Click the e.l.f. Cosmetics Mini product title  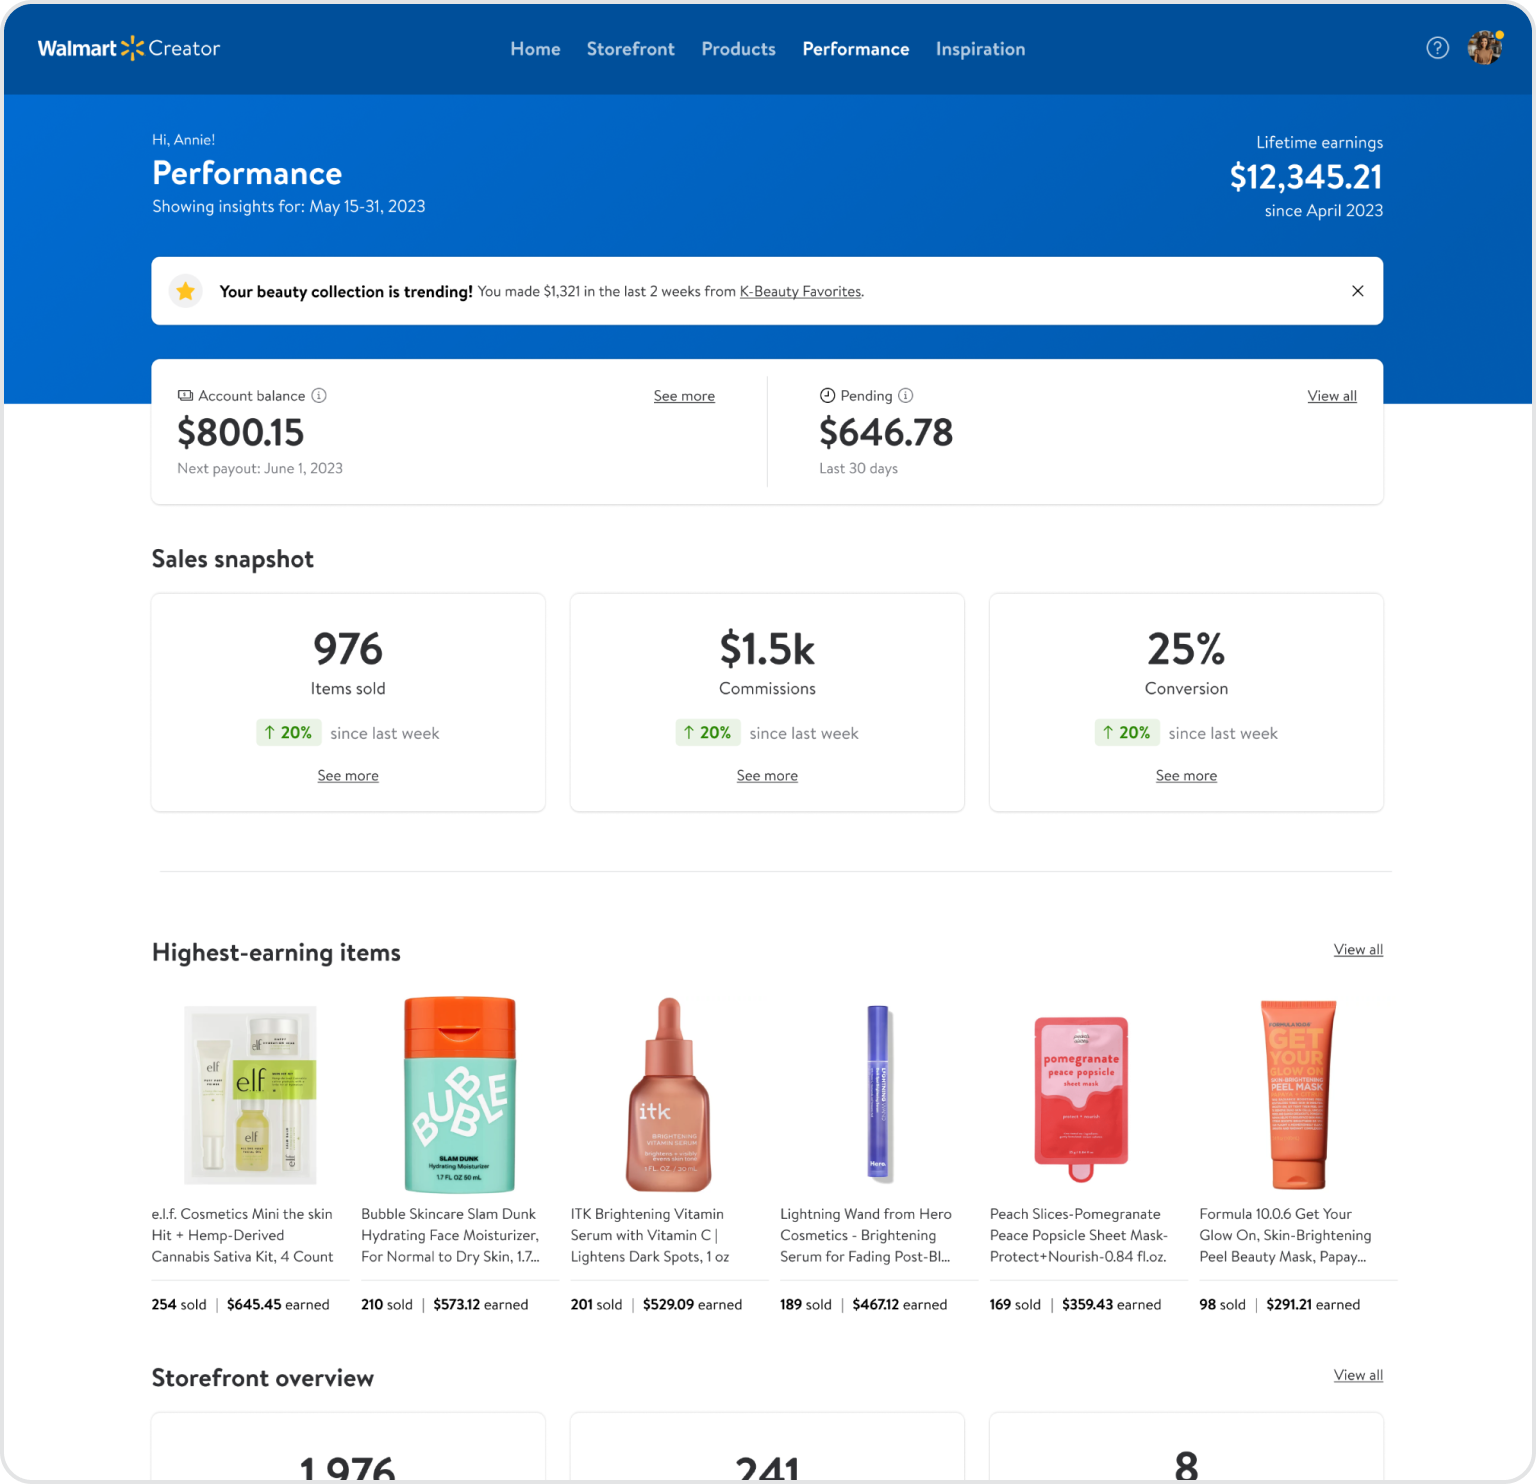click(x=243, y=1235)
